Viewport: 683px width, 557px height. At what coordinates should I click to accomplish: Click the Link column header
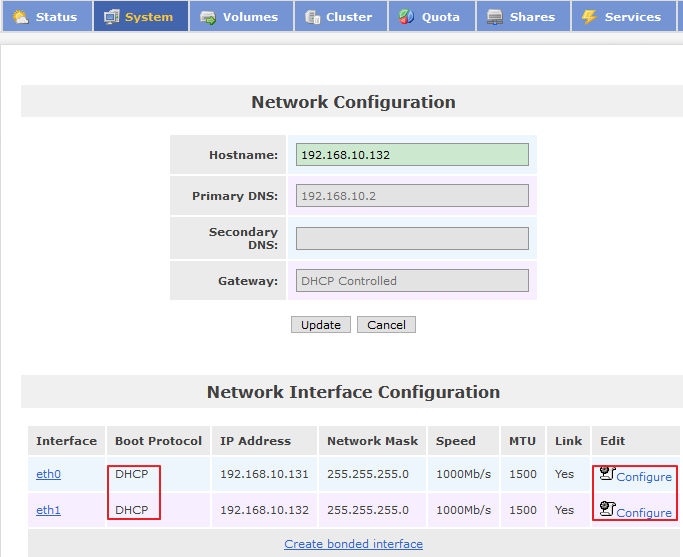568,441
